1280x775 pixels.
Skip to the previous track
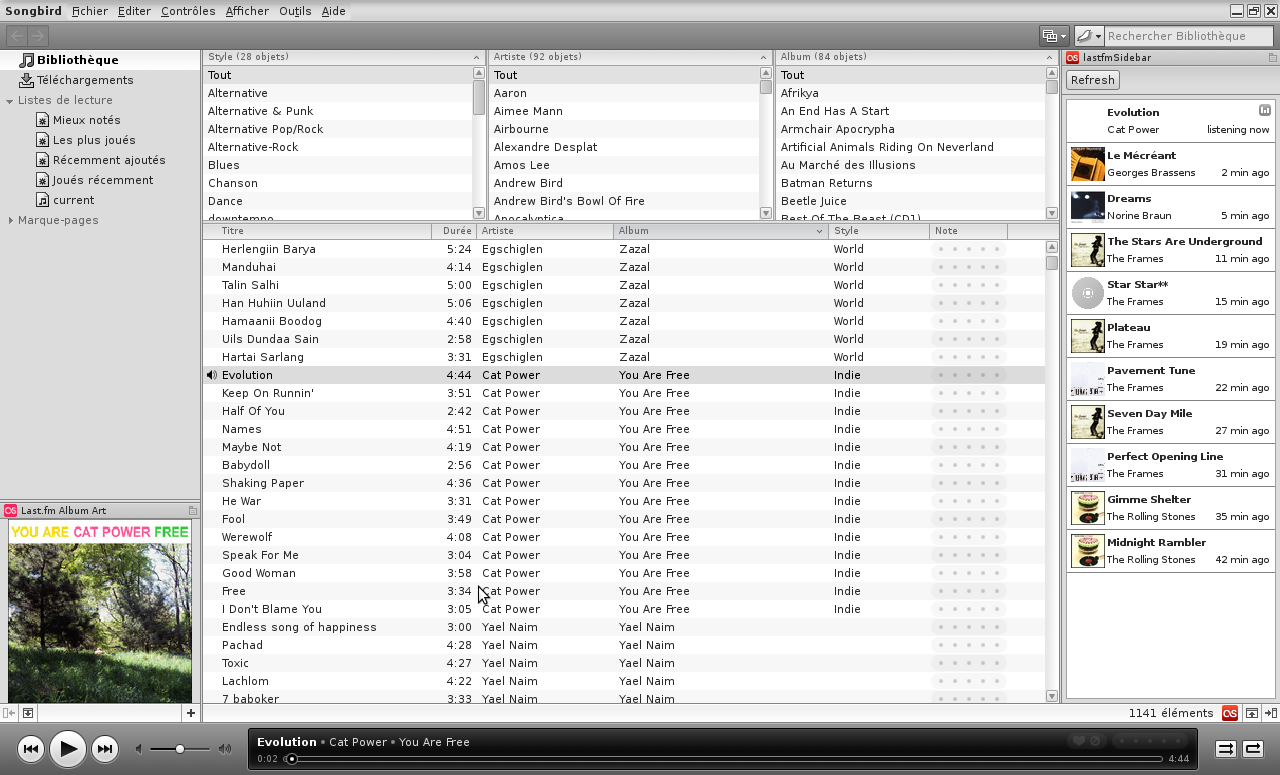[30, 749]
